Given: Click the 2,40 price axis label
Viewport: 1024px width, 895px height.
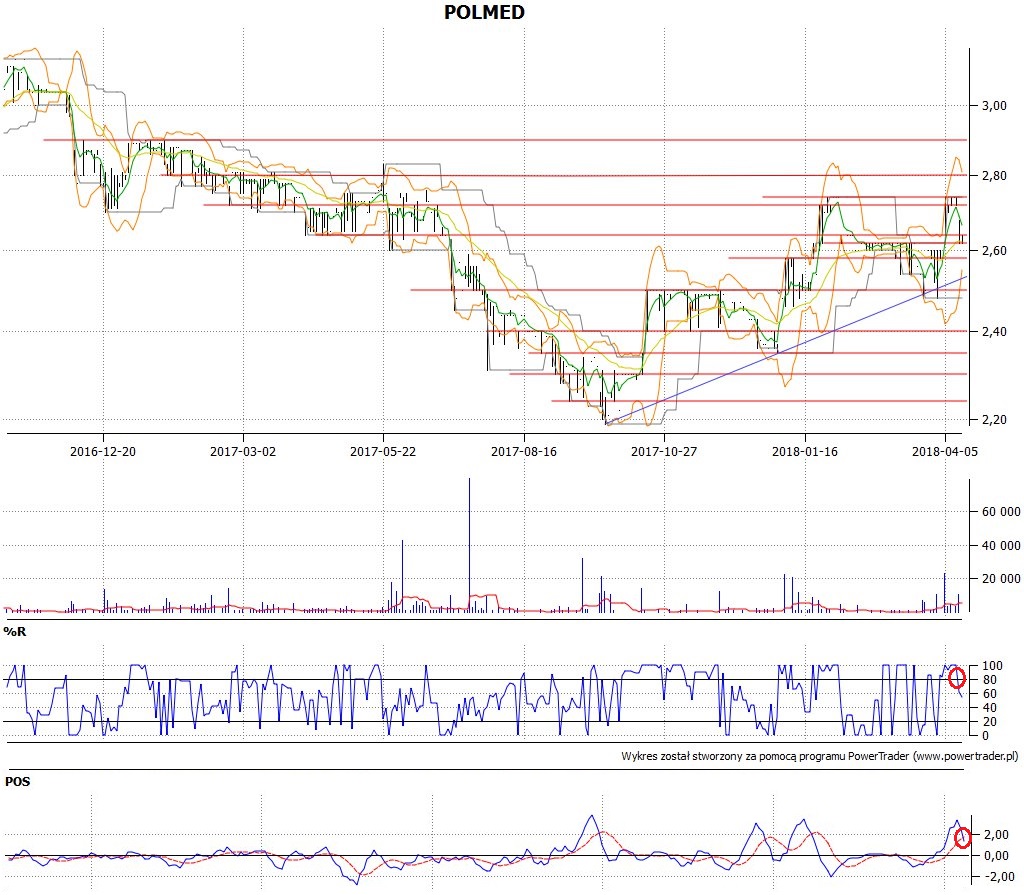Looking at the screenshot, I should (994, 331).
